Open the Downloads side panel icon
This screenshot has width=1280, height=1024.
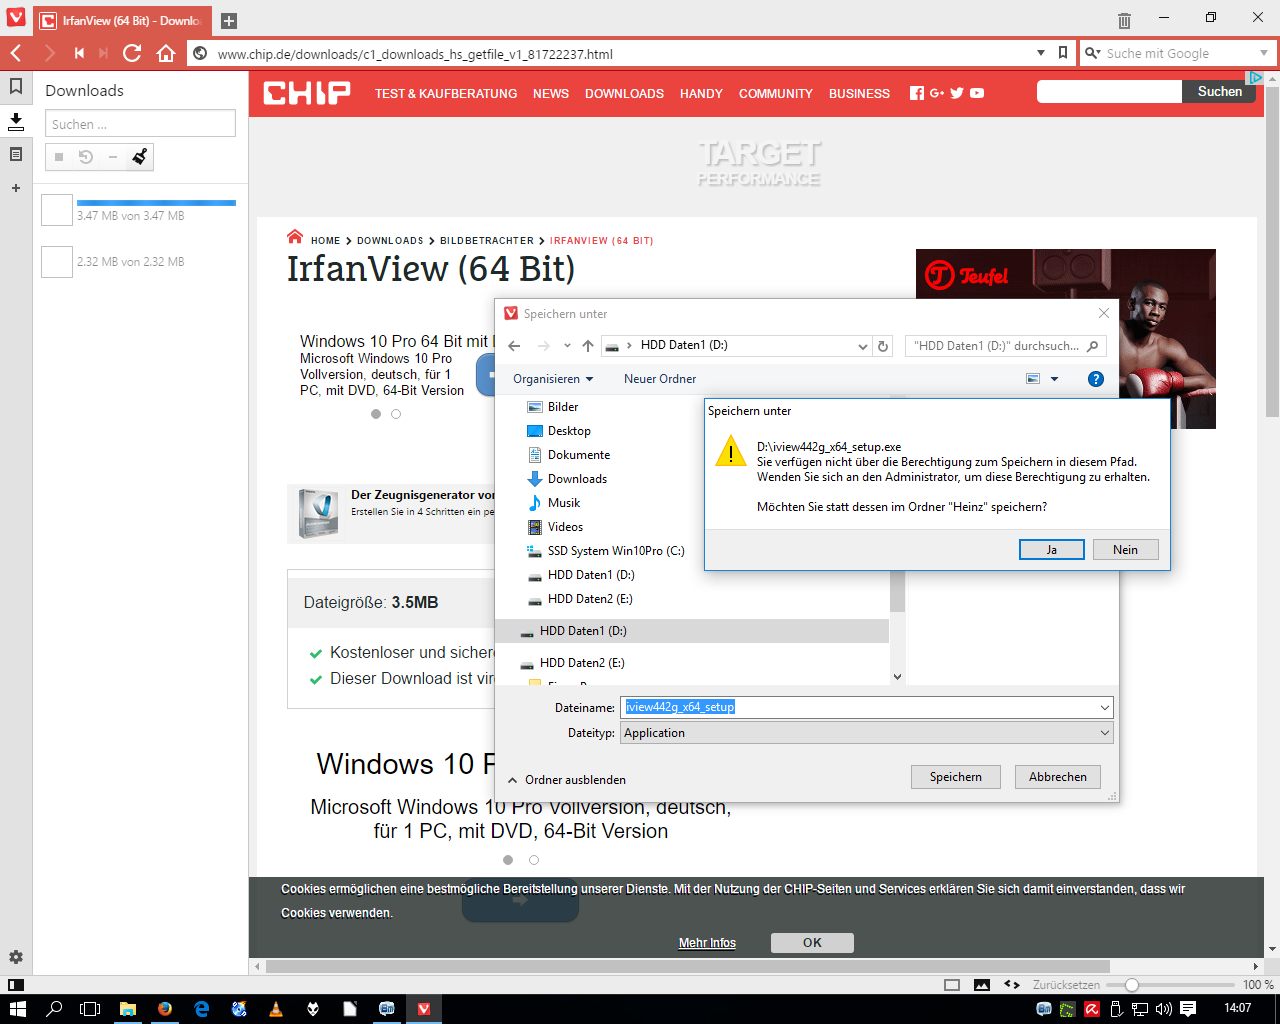coord(16,121)
